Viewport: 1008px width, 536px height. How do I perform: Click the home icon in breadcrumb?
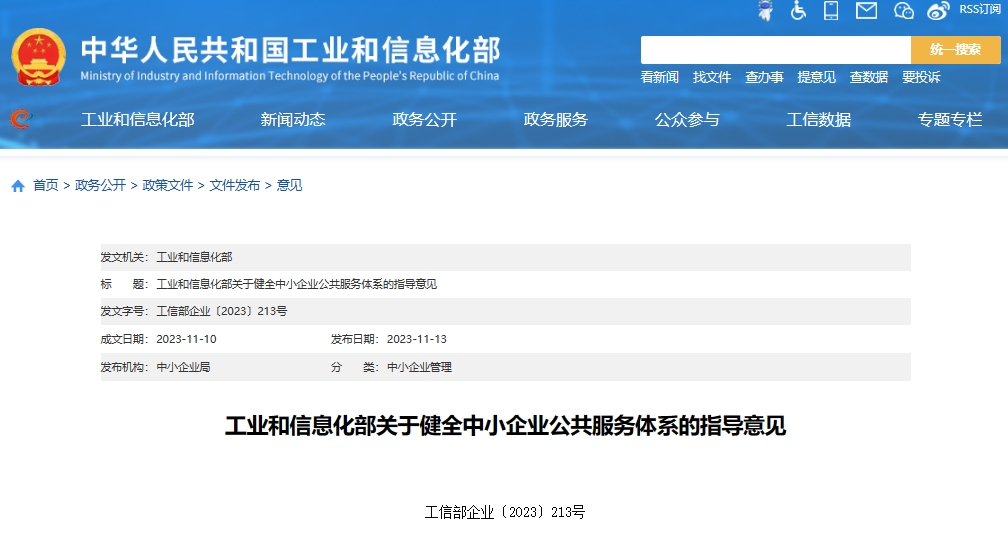click(18, 186)
